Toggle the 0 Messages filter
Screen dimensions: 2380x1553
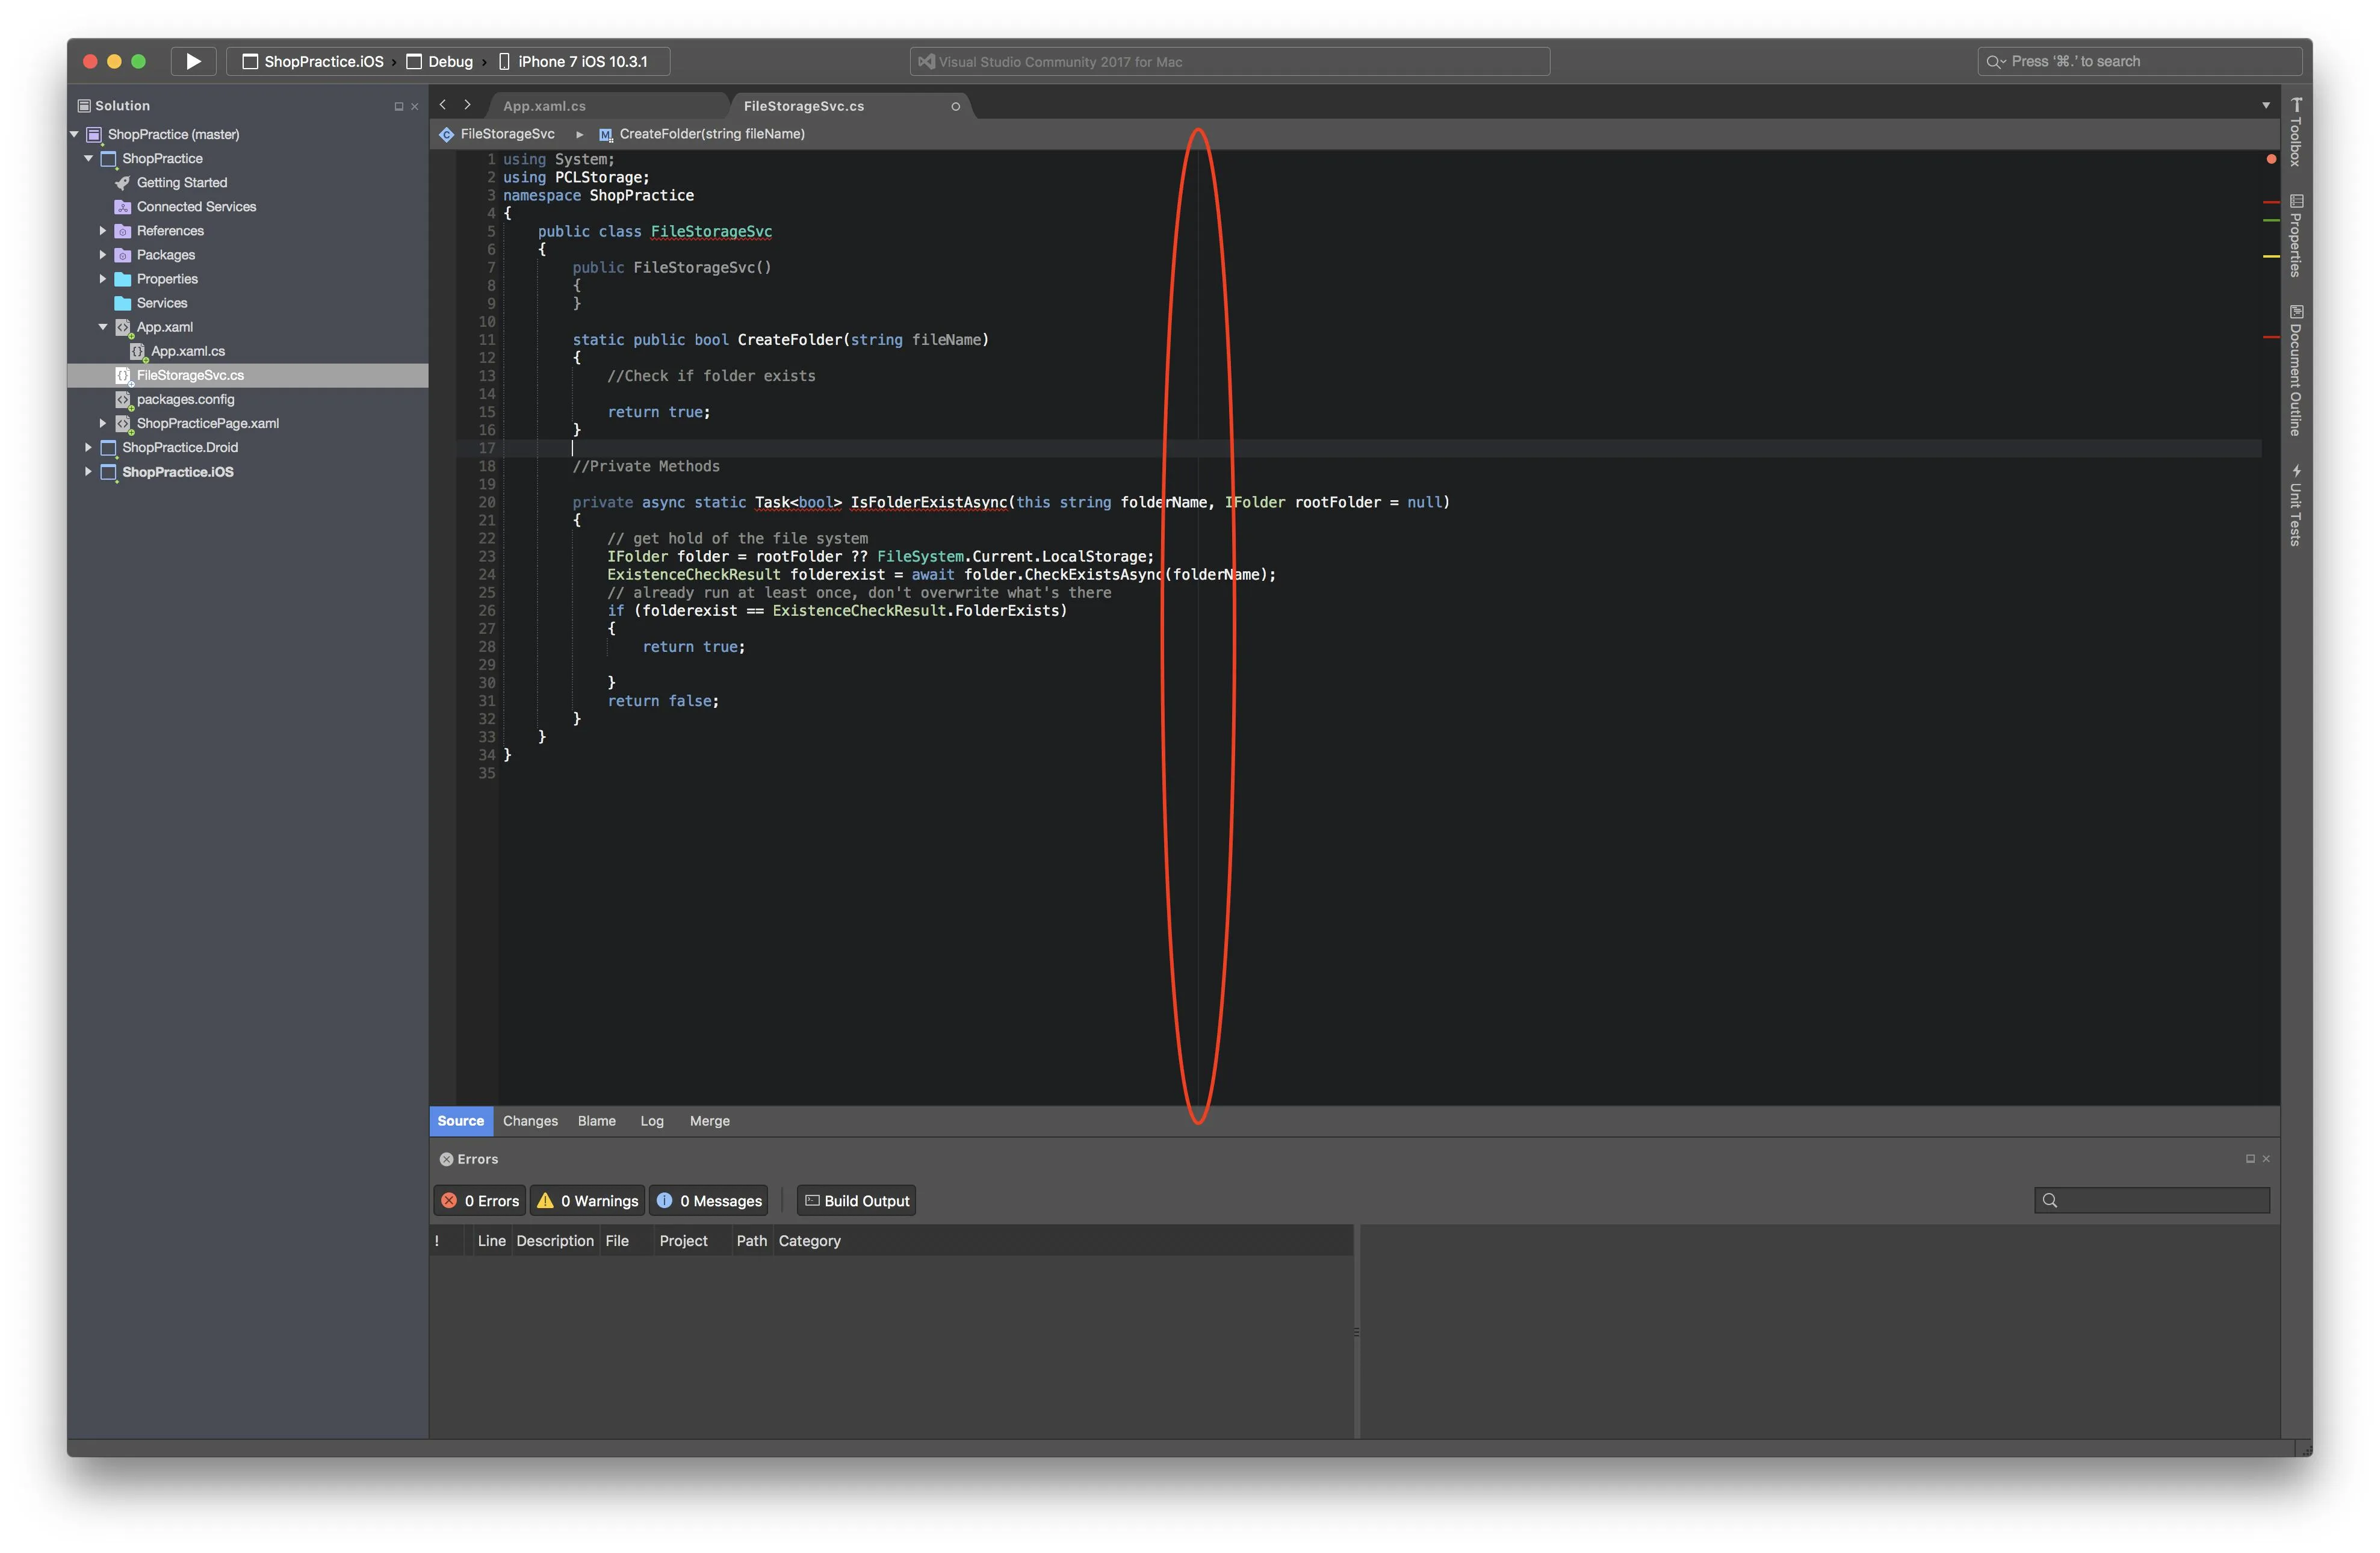tap(709, 1200)
